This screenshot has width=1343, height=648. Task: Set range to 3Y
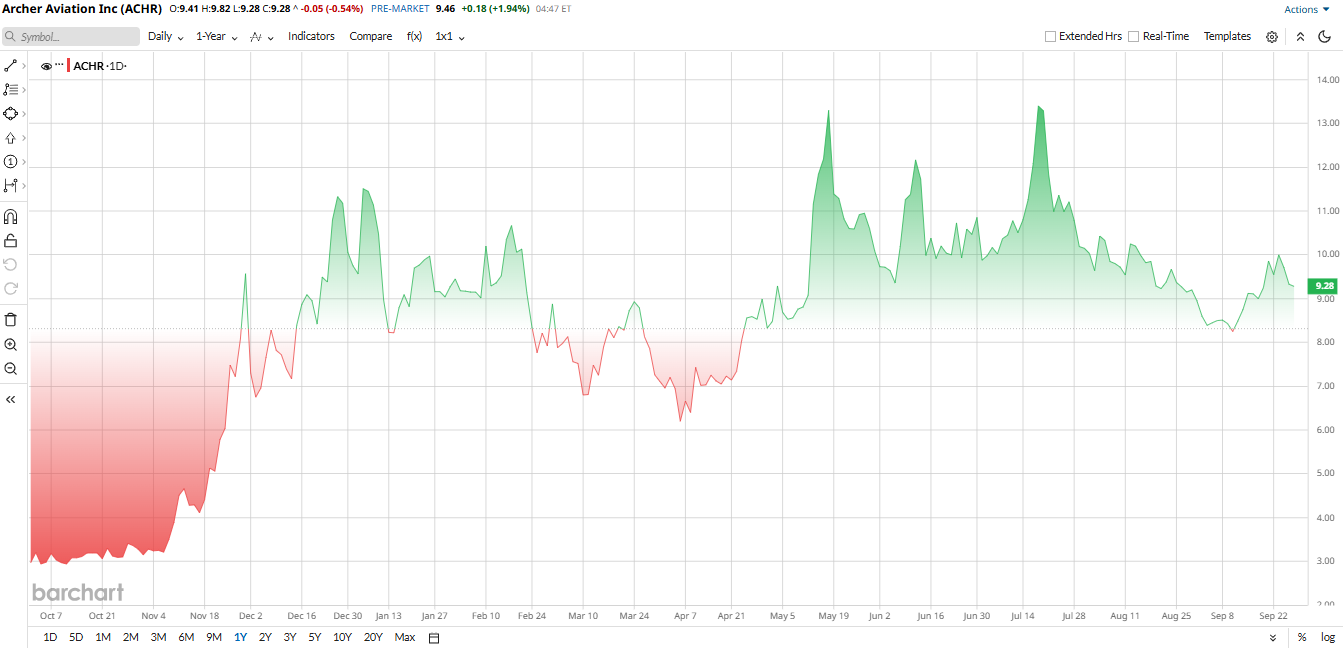tap(290, 637)
